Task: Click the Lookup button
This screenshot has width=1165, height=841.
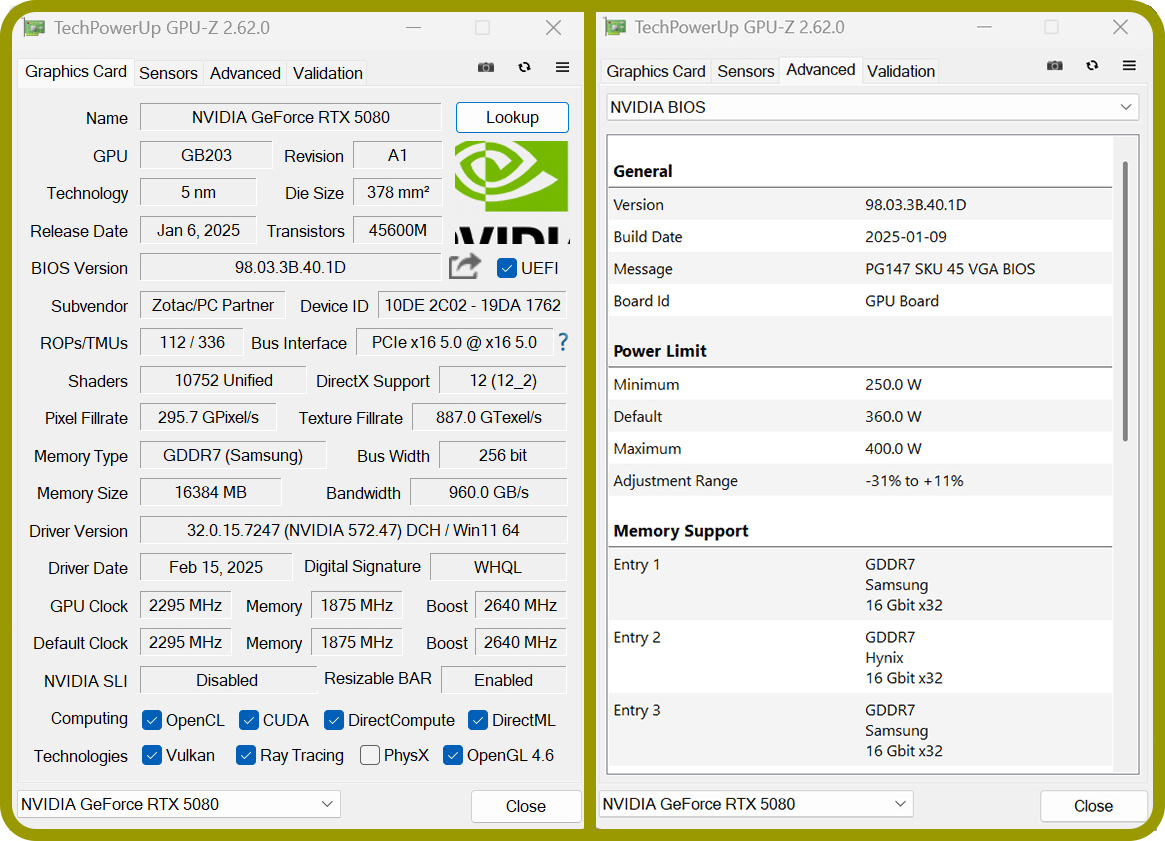Action: pos(512,117)
